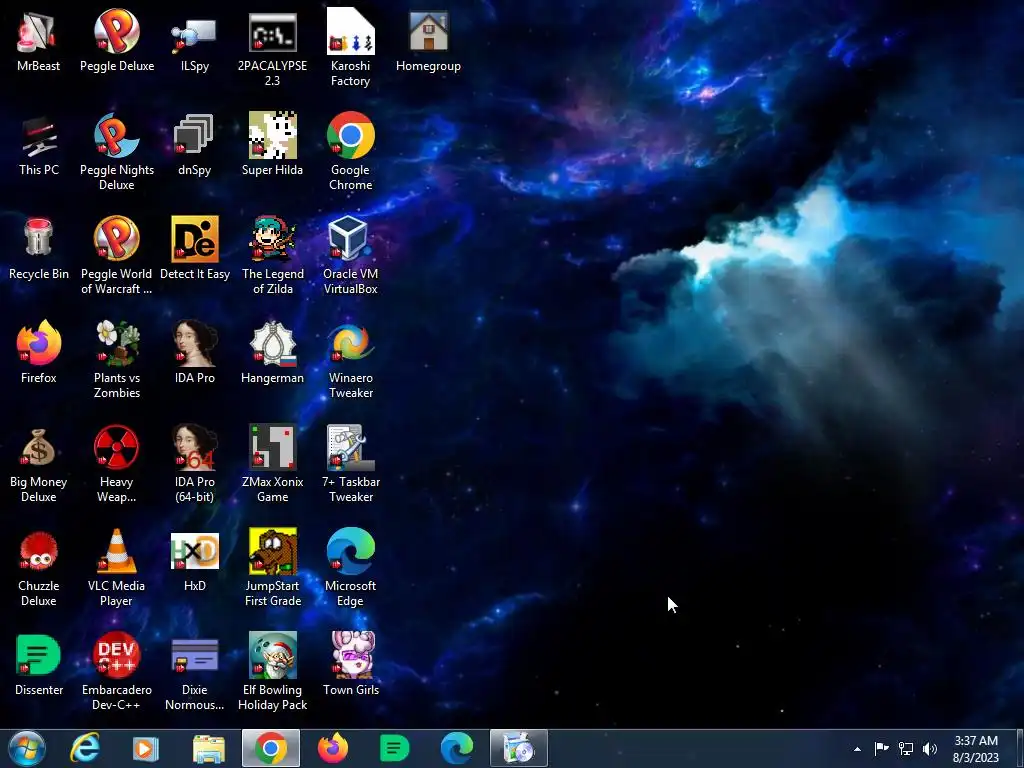
Task: Select the Dissenter desktop shortcut
Action: [39, 665]
